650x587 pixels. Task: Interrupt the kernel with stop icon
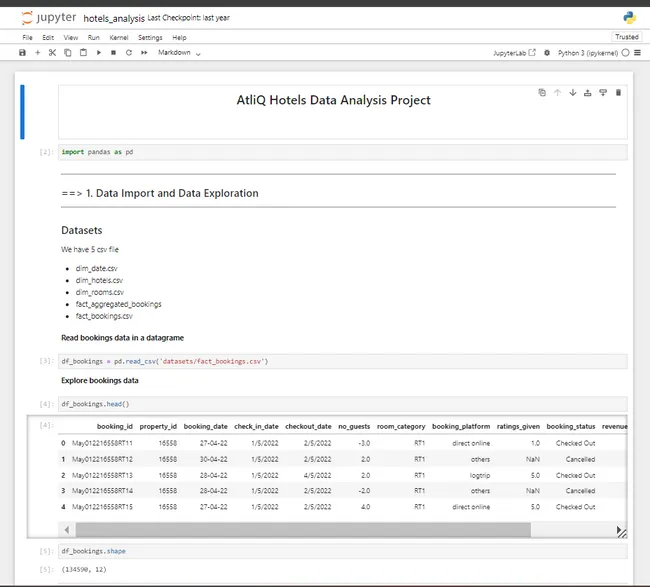point(114,53)
